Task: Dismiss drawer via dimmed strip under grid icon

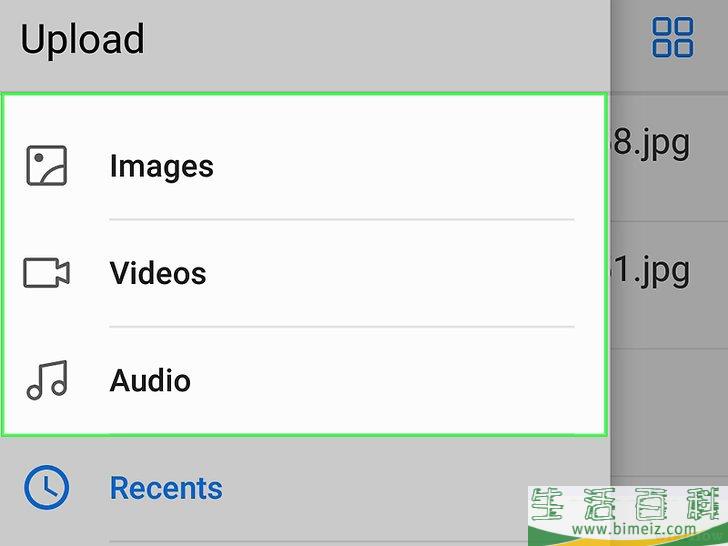Action: pos(670,77)
